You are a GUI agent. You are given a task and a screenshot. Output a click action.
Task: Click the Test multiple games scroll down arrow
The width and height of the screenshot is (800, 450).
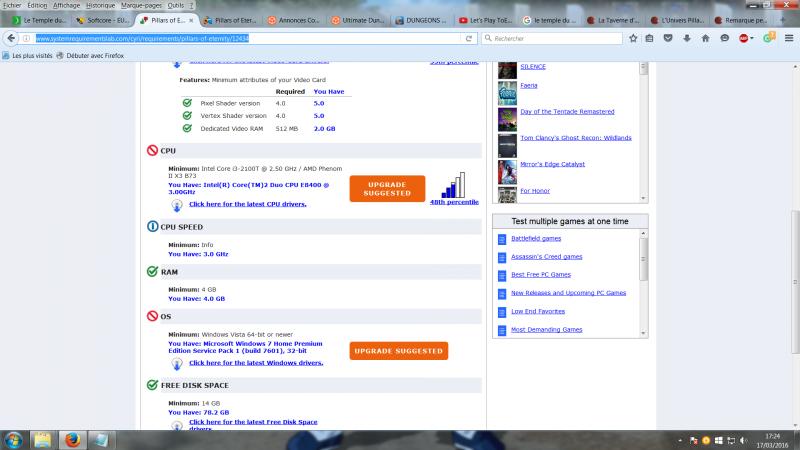[x=643, y=333]
